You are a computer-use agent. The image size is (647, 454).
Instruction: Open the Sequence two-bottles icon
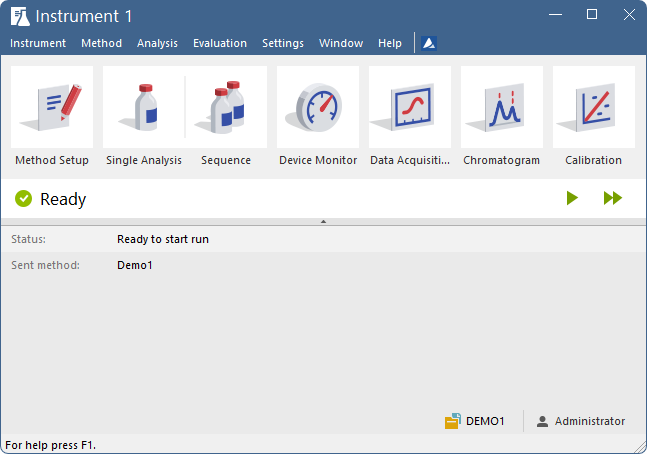coord(226,107)
